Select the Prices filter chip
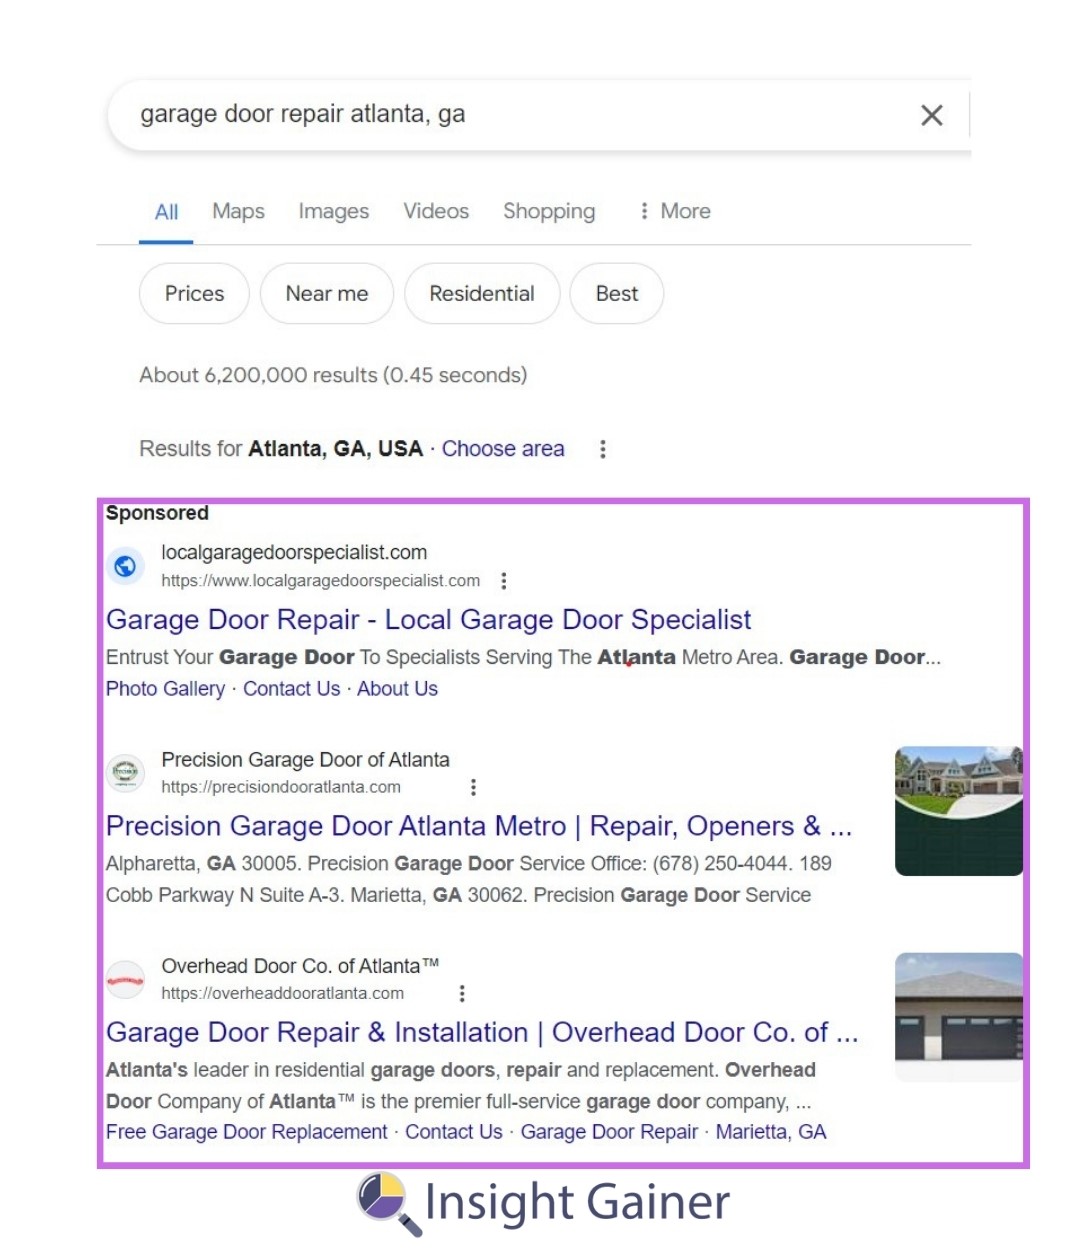 [194, 294]
